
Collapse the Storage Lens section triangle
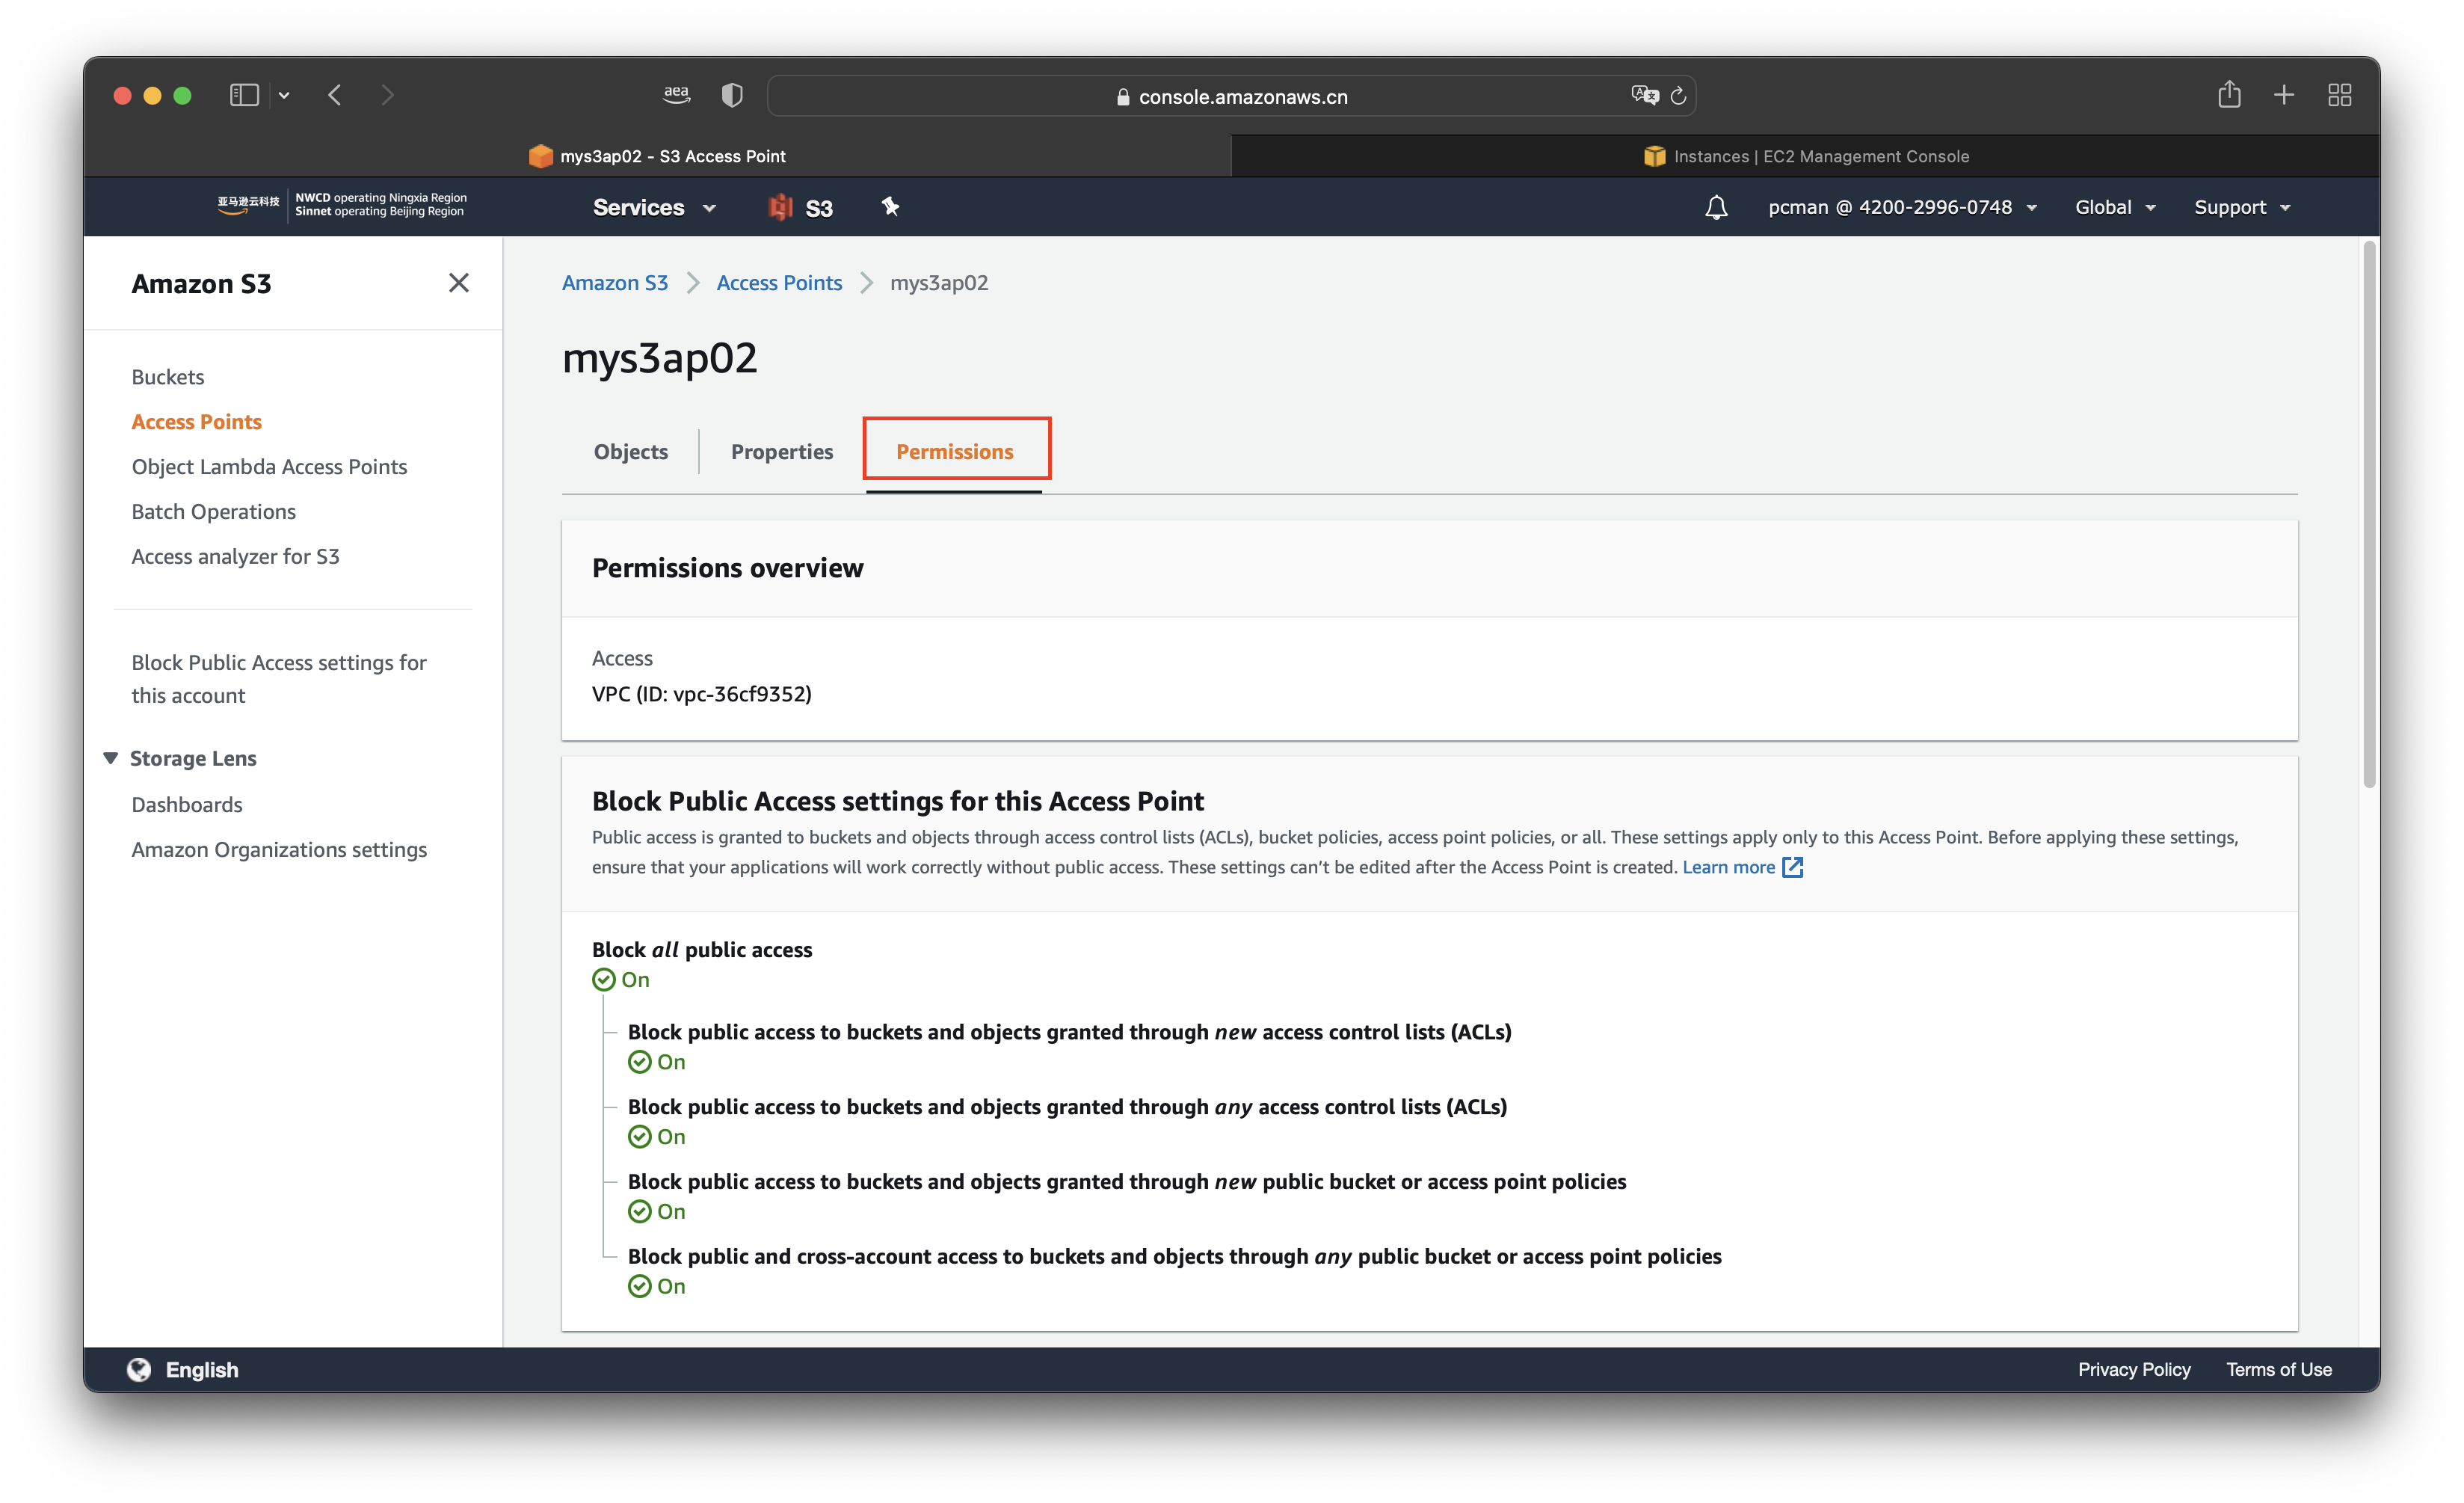pyautogui.click(x=110, y=758)
